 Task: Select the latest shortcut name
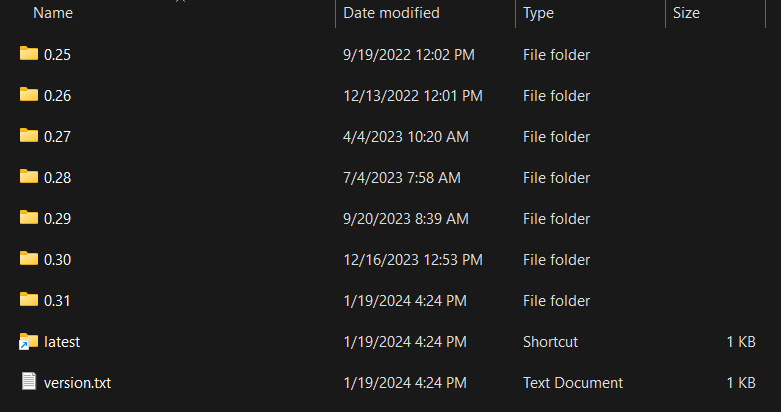tap(62, 342)
